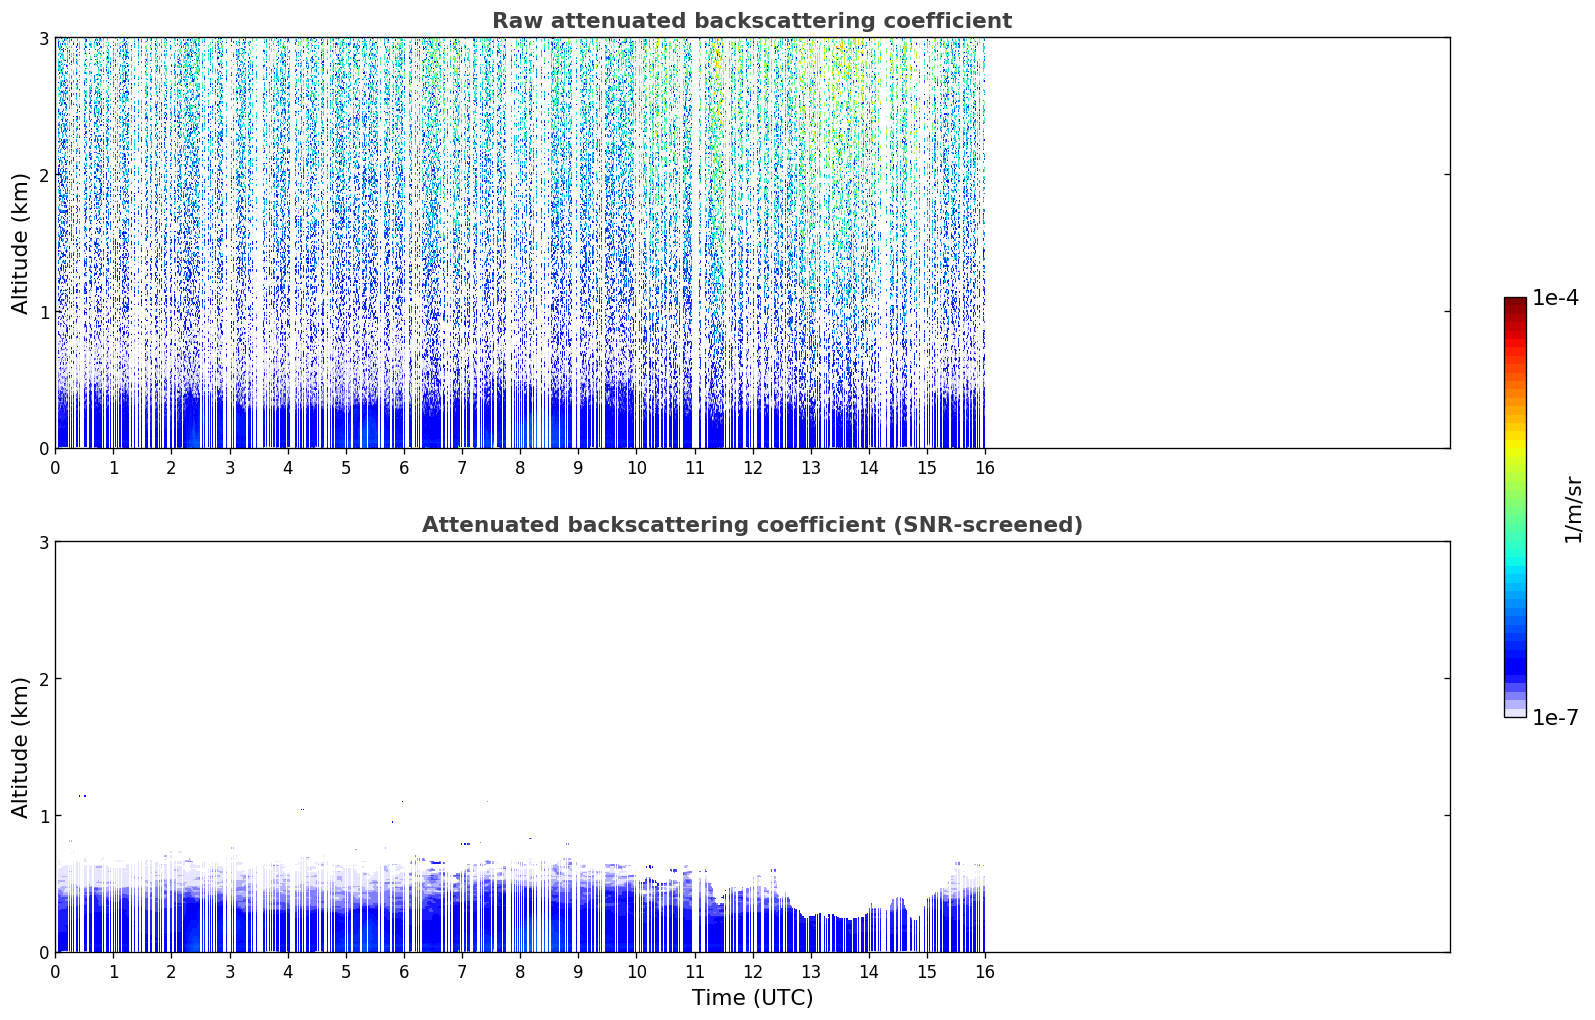Click hour tick 8 on bottom plot
Screen dimensions: 1595x1020
click(520, 972)
